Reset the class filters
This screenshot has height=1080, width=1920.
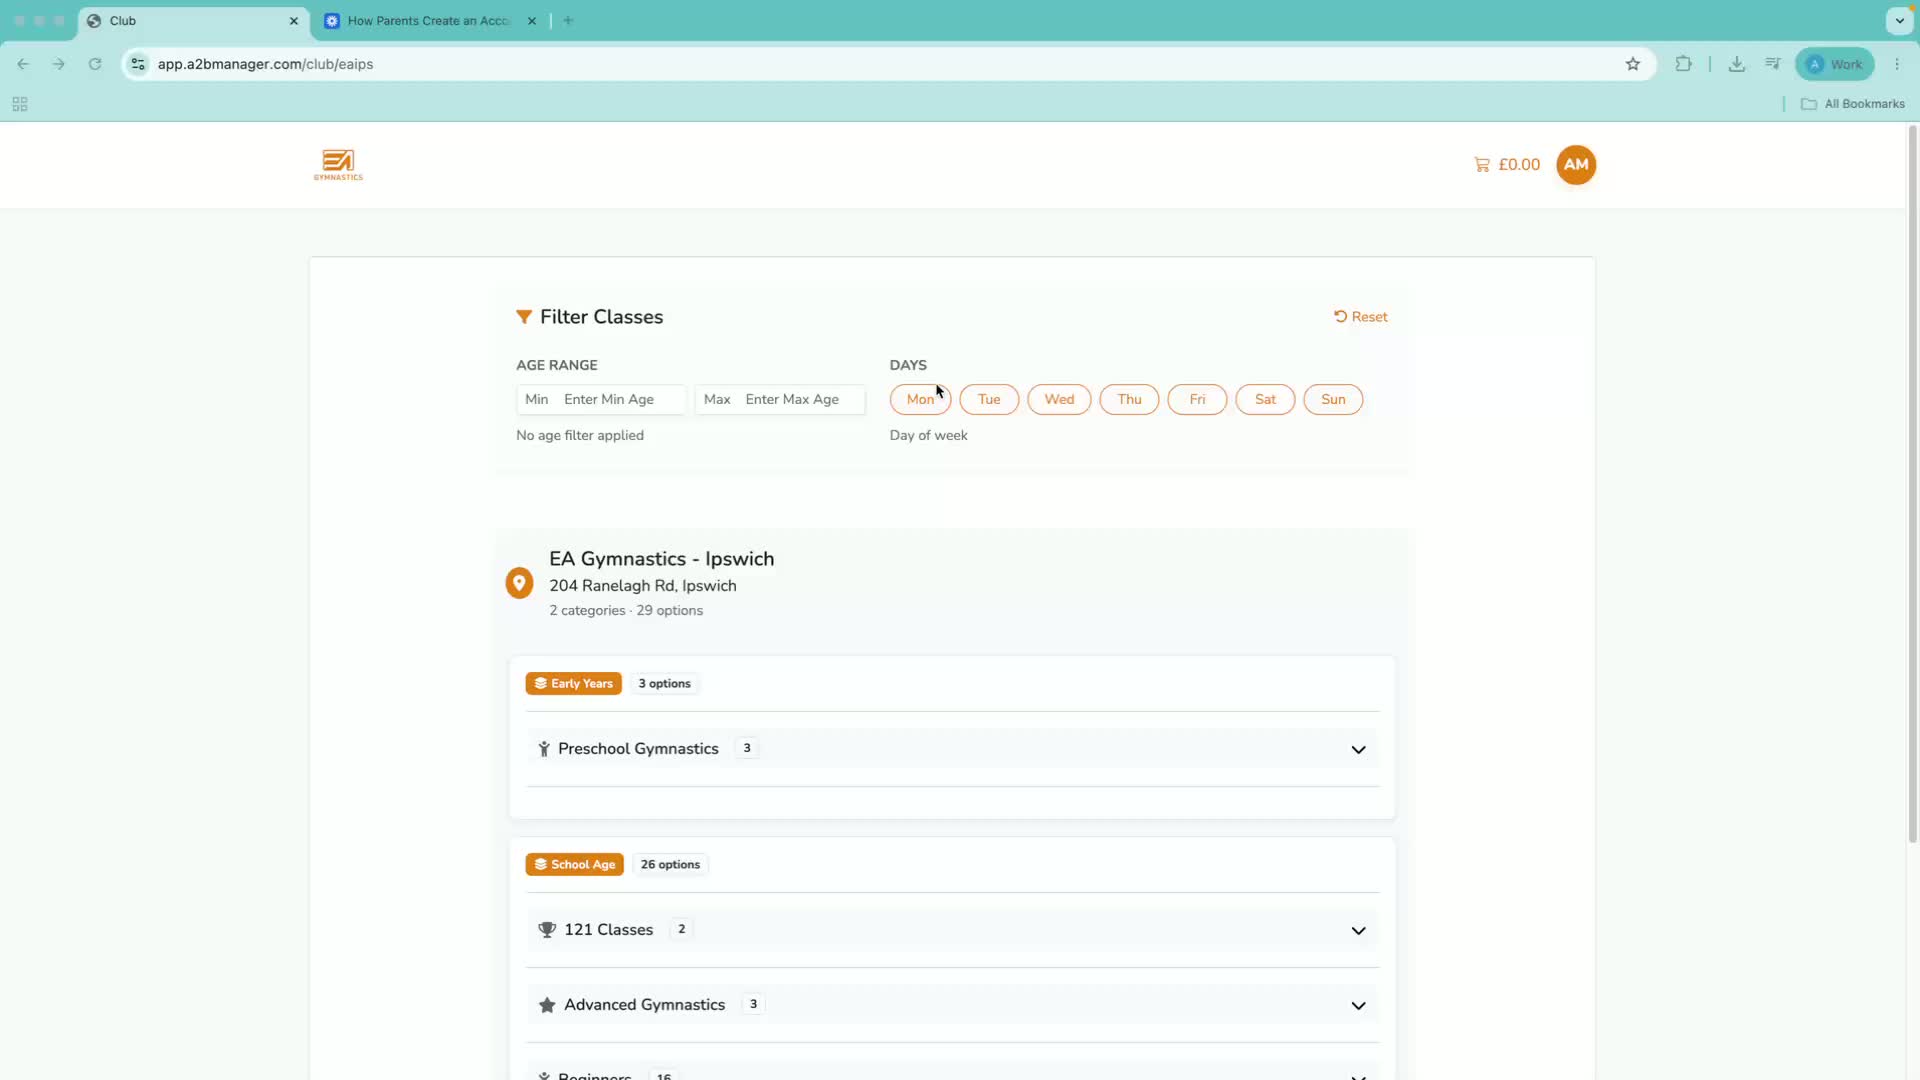[x=1361, y=317]
